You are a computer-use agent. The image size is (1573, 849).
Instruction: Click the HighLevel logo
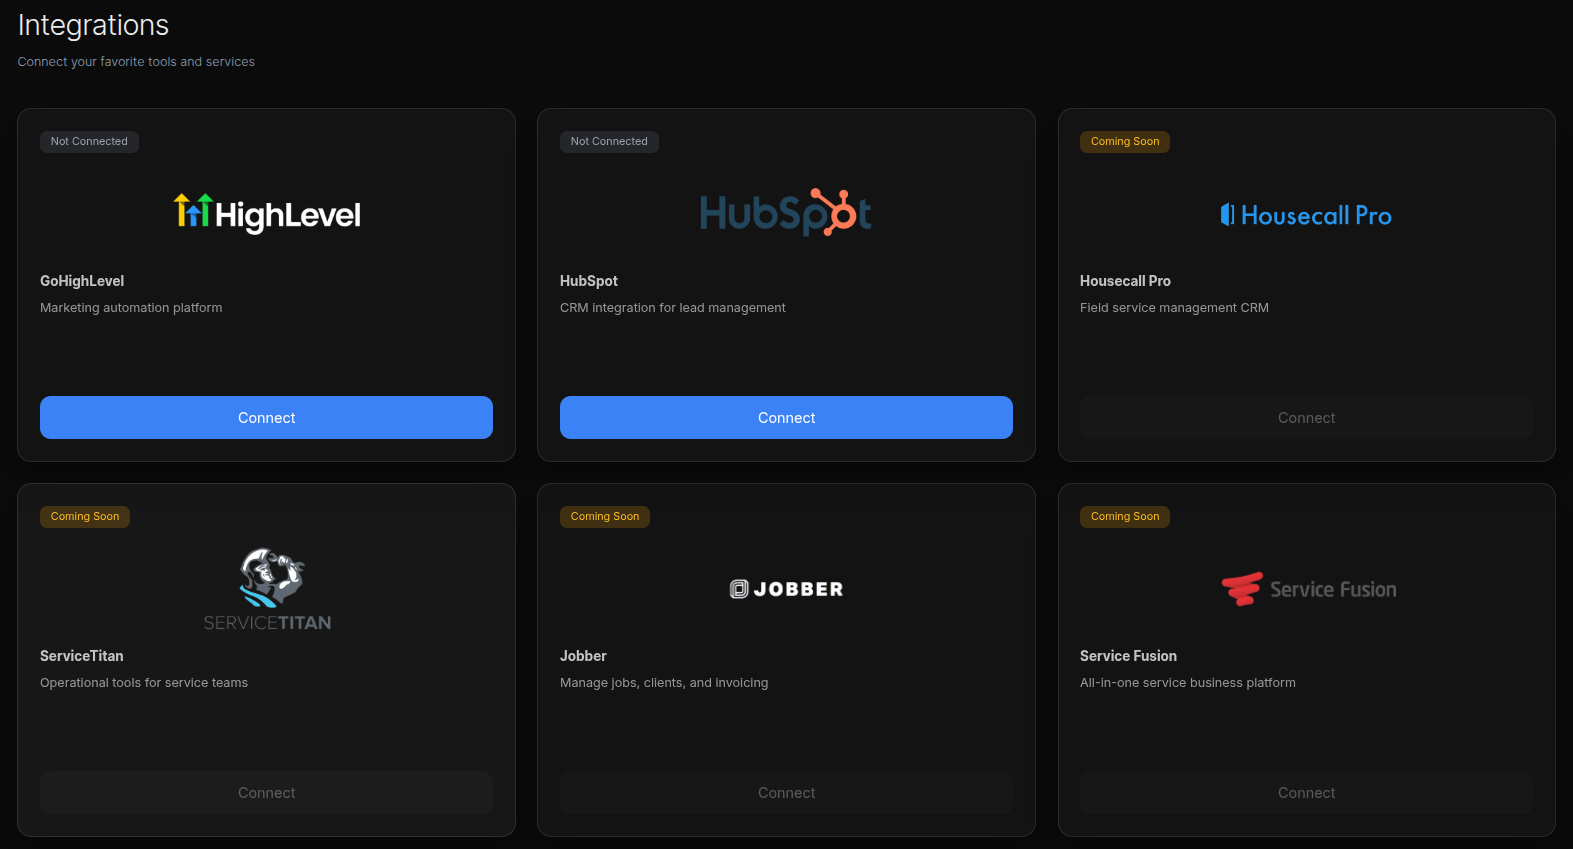point(267,213)
